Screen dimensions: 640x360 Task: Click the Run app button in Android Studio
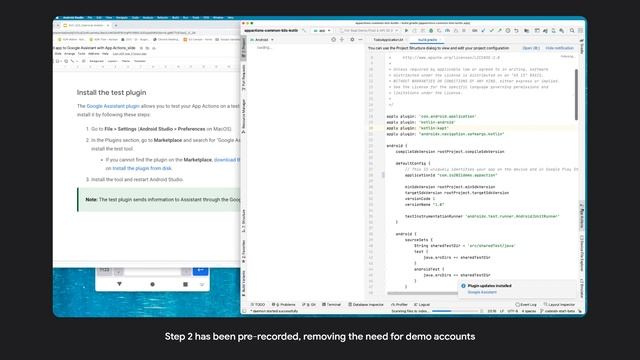coord(406,31)
